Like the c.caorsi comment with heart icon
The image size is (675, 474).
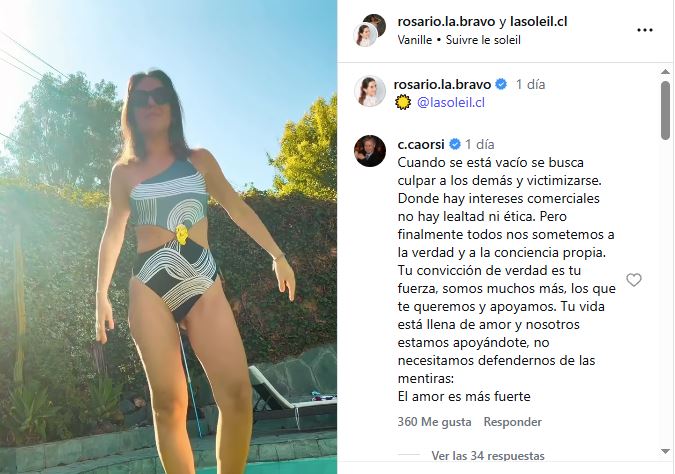[x=634, y=280]
